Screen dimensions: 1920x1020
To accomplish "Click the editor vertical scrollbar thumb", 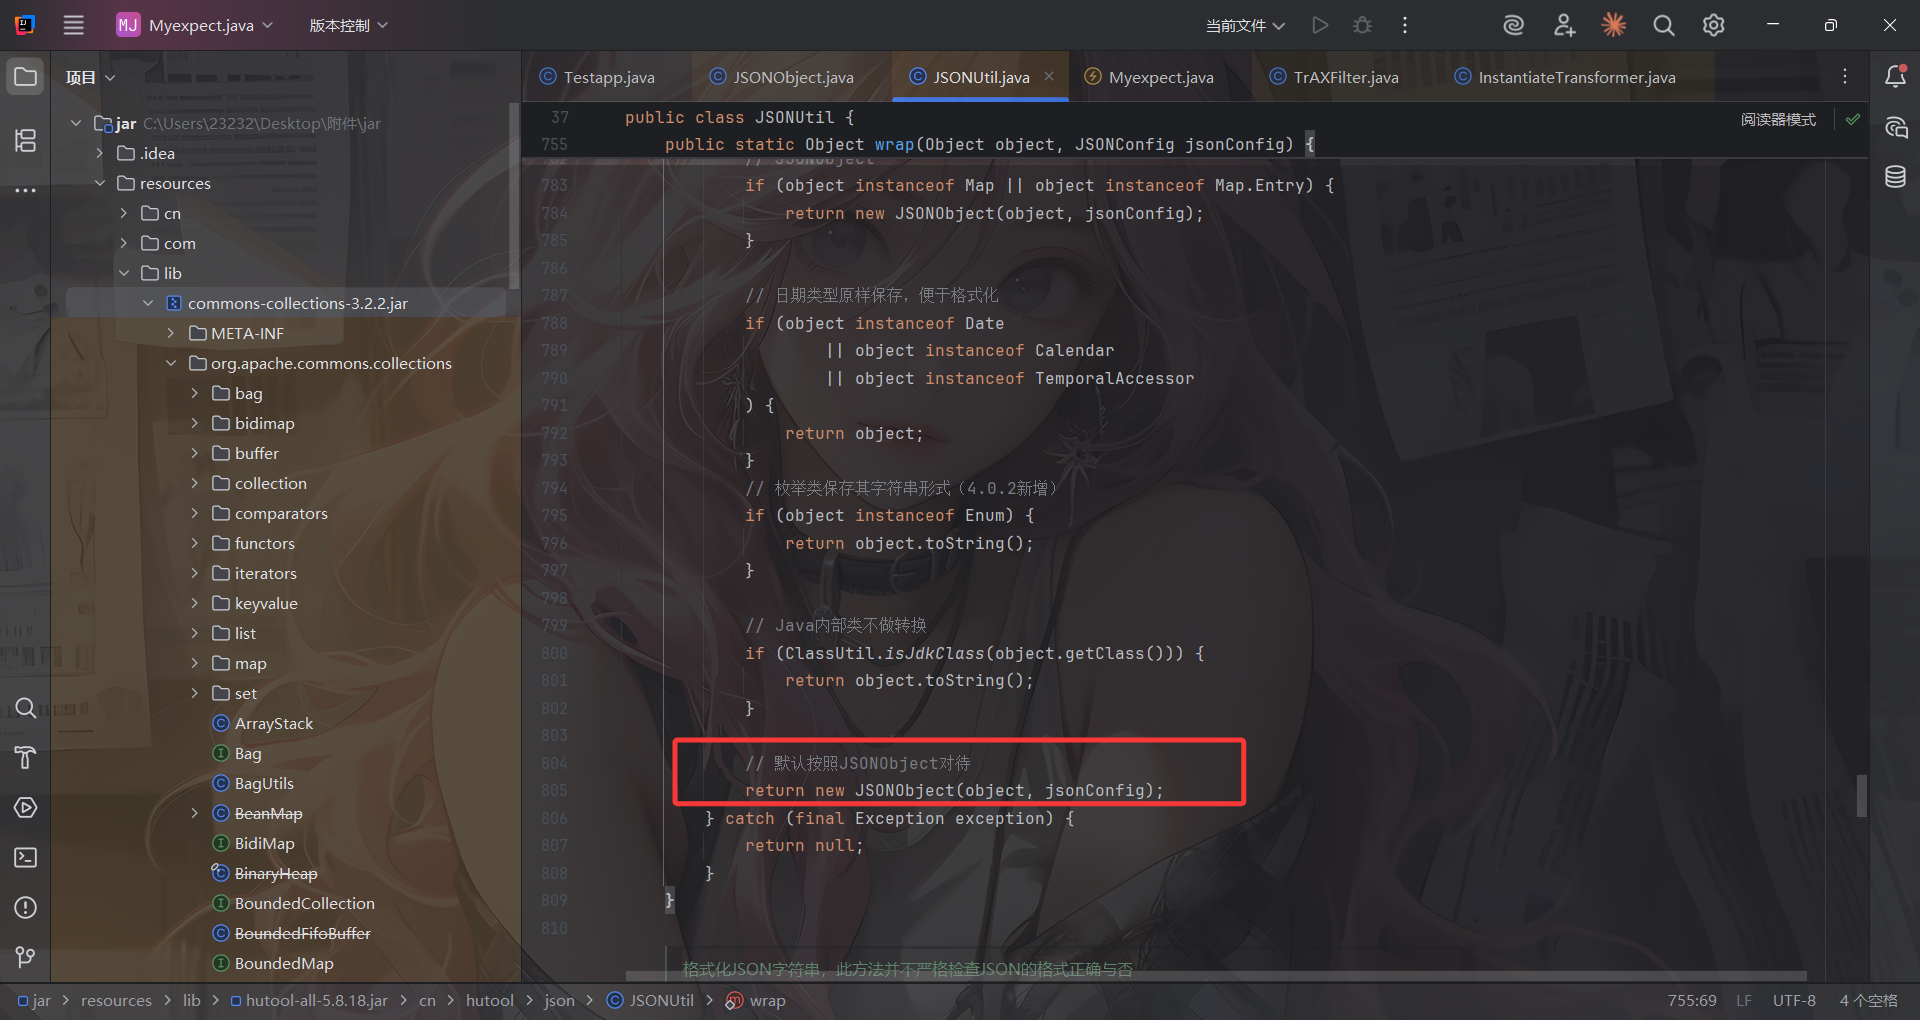I will click(1861, 796).
